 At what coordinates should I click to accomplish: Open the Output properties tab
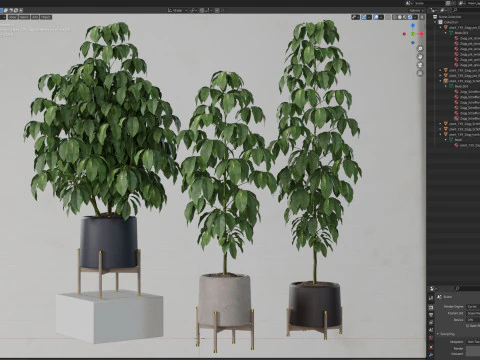(431, 315)
